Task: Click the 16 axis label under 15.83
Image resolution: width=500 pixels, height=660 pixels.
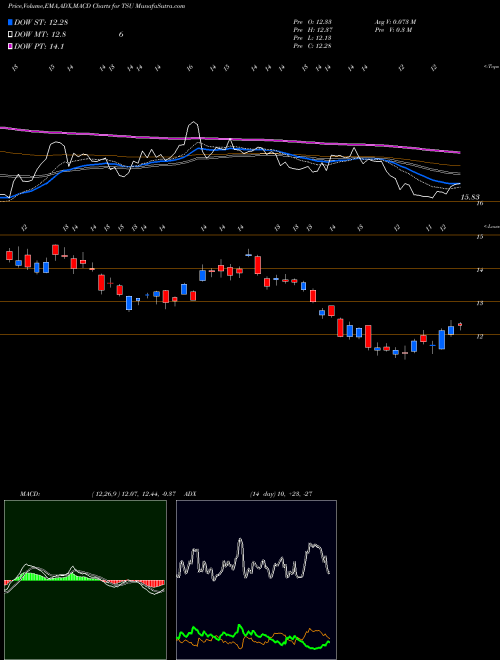Action: tap(479, 204)
